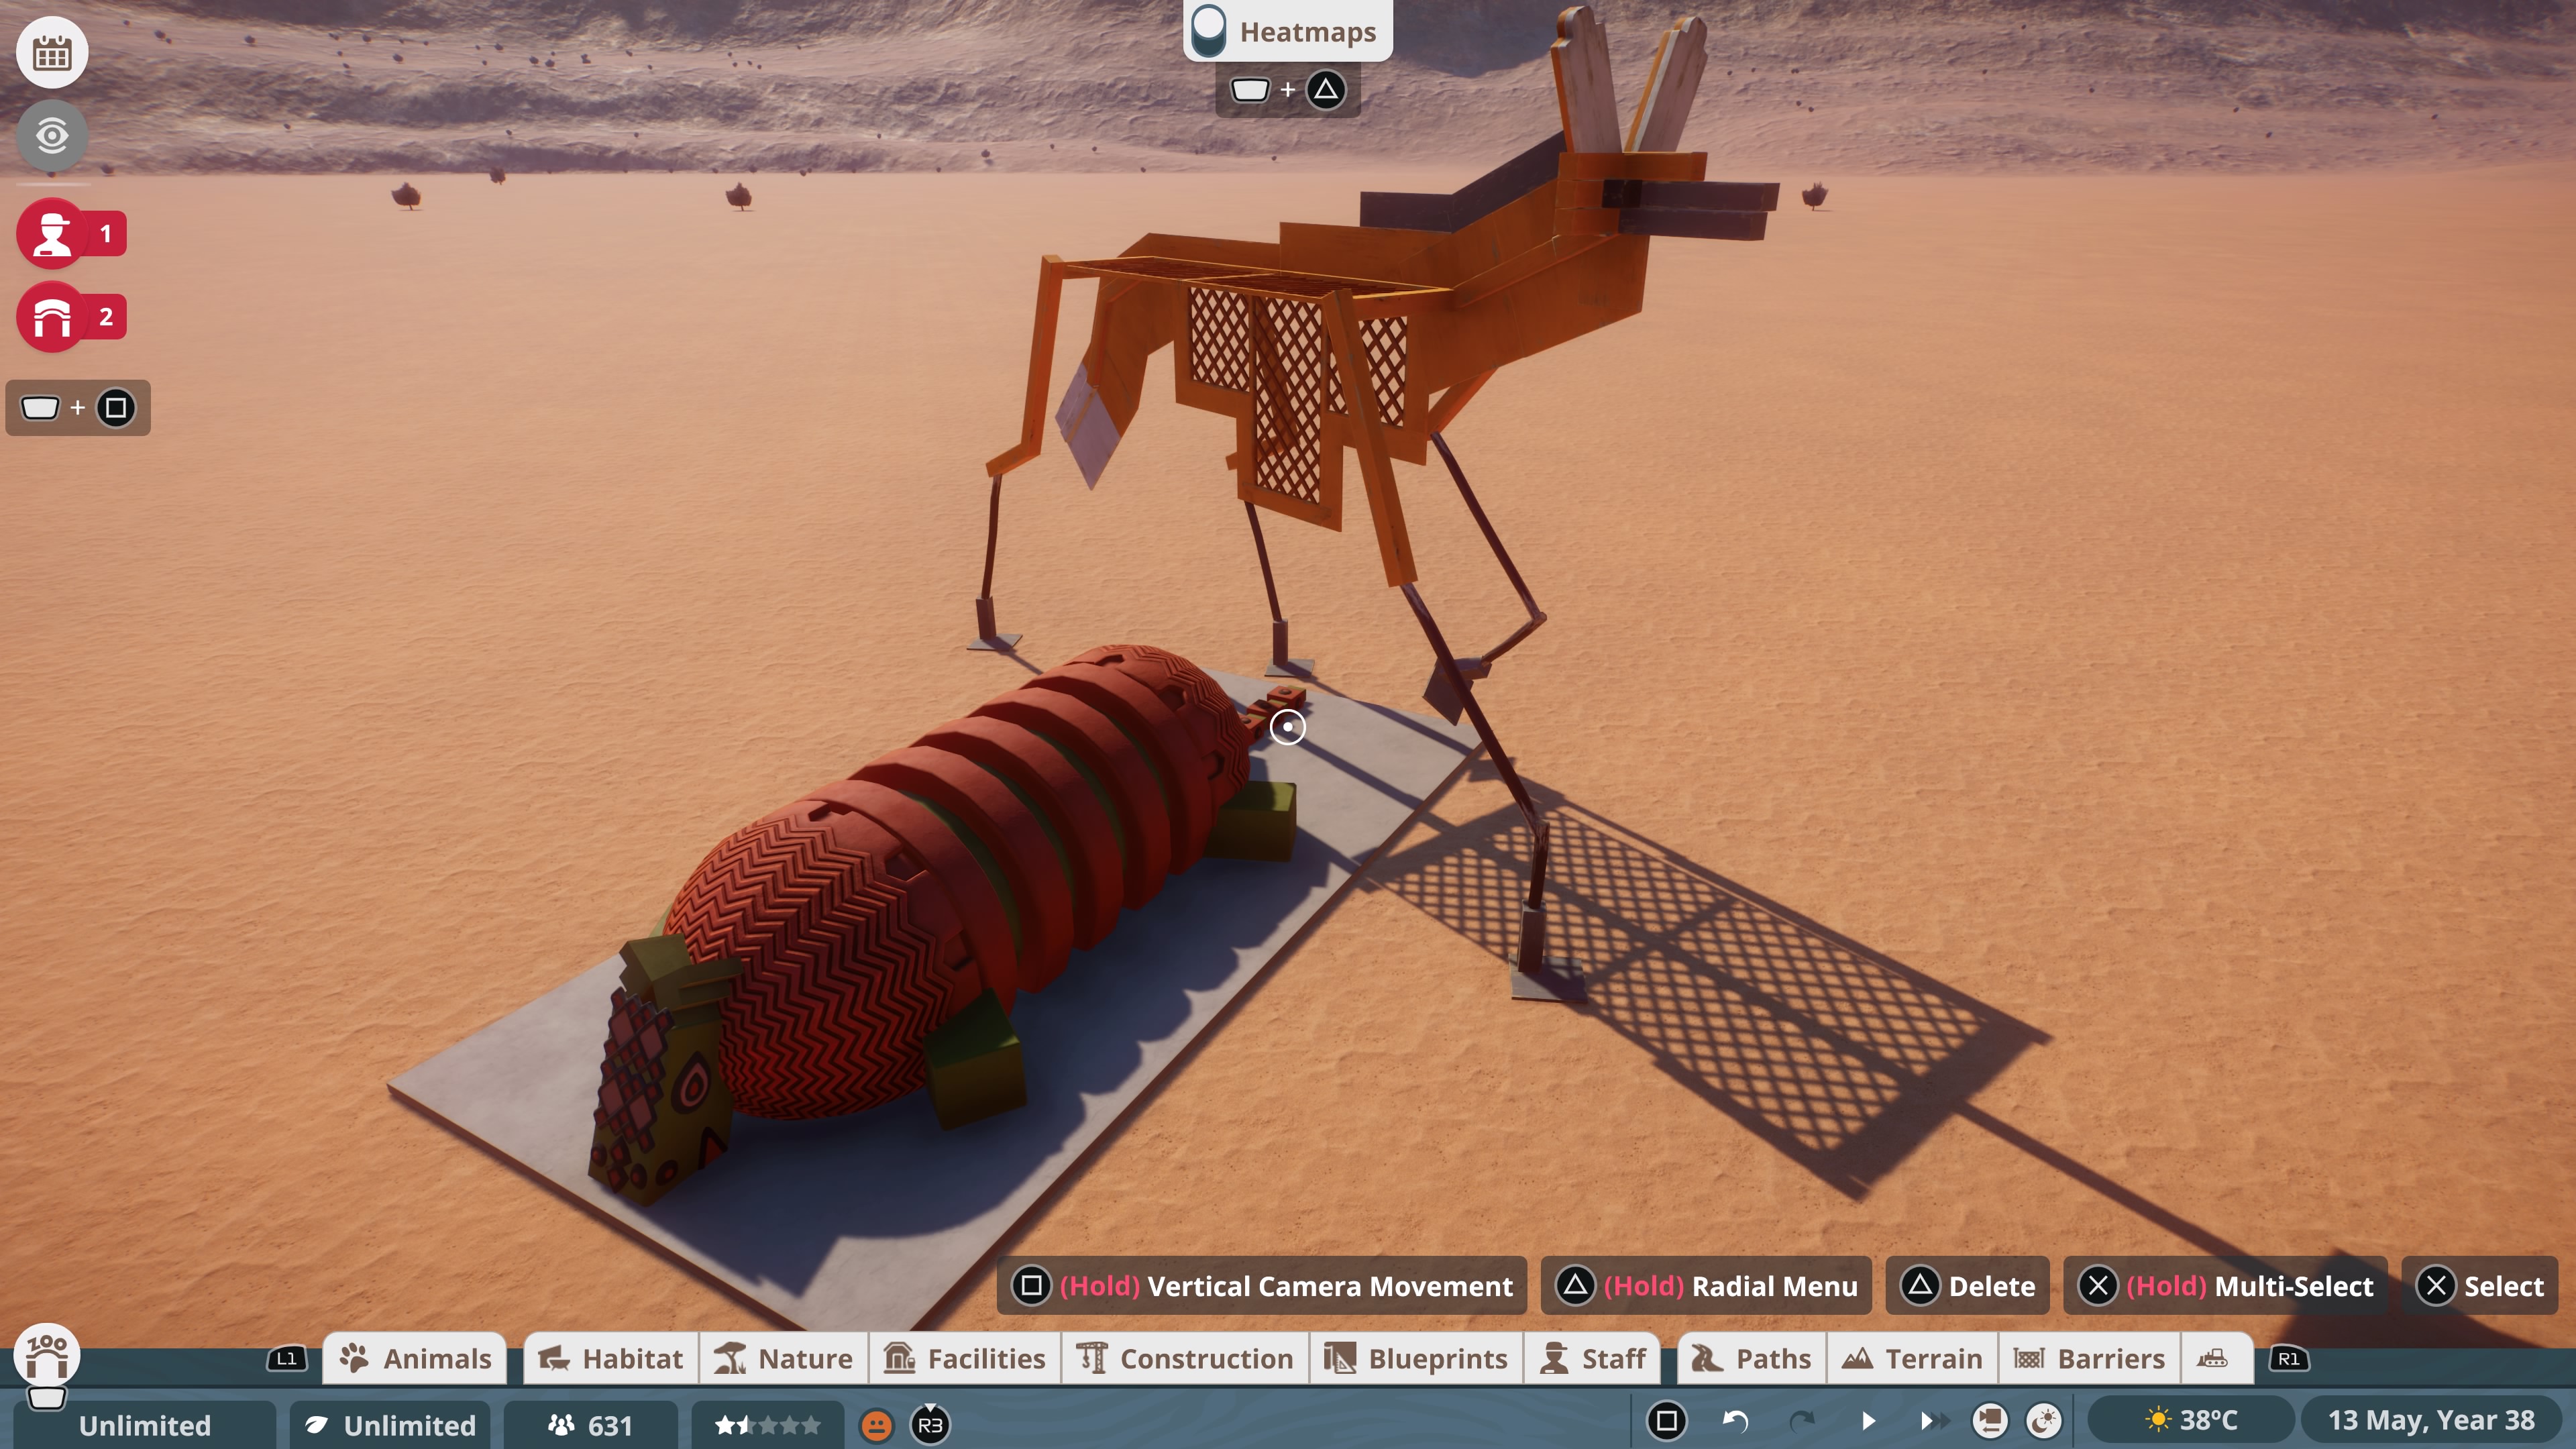Click the orange neutral guest happiness face
Viewport: 2576px width, 1449px height.
pos(877,1425)
